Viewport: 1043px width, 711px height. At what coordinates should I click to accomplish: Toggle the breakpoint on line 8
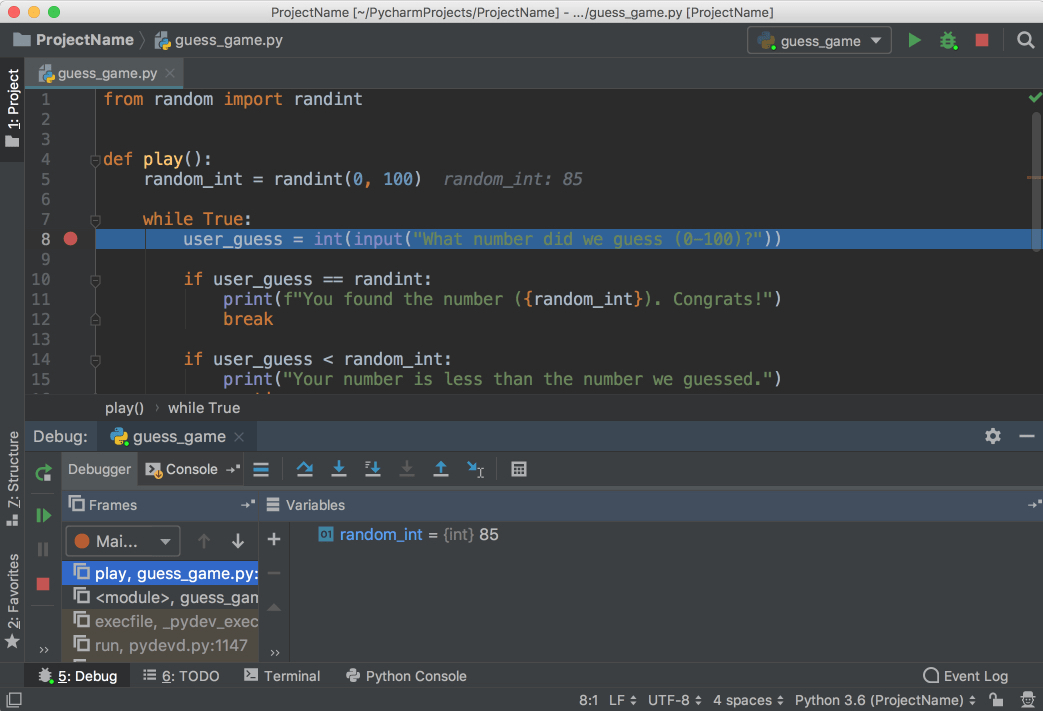click(x=69, y=239)
